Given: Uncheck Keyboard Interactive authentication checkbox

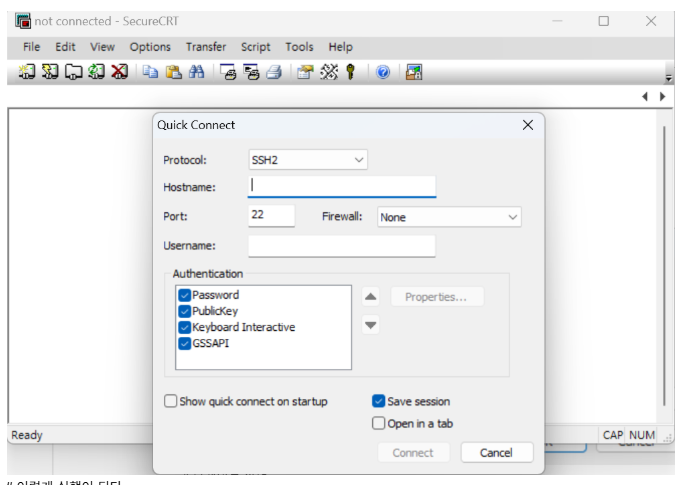Looking at the screenshot, I should coord(184,327).
